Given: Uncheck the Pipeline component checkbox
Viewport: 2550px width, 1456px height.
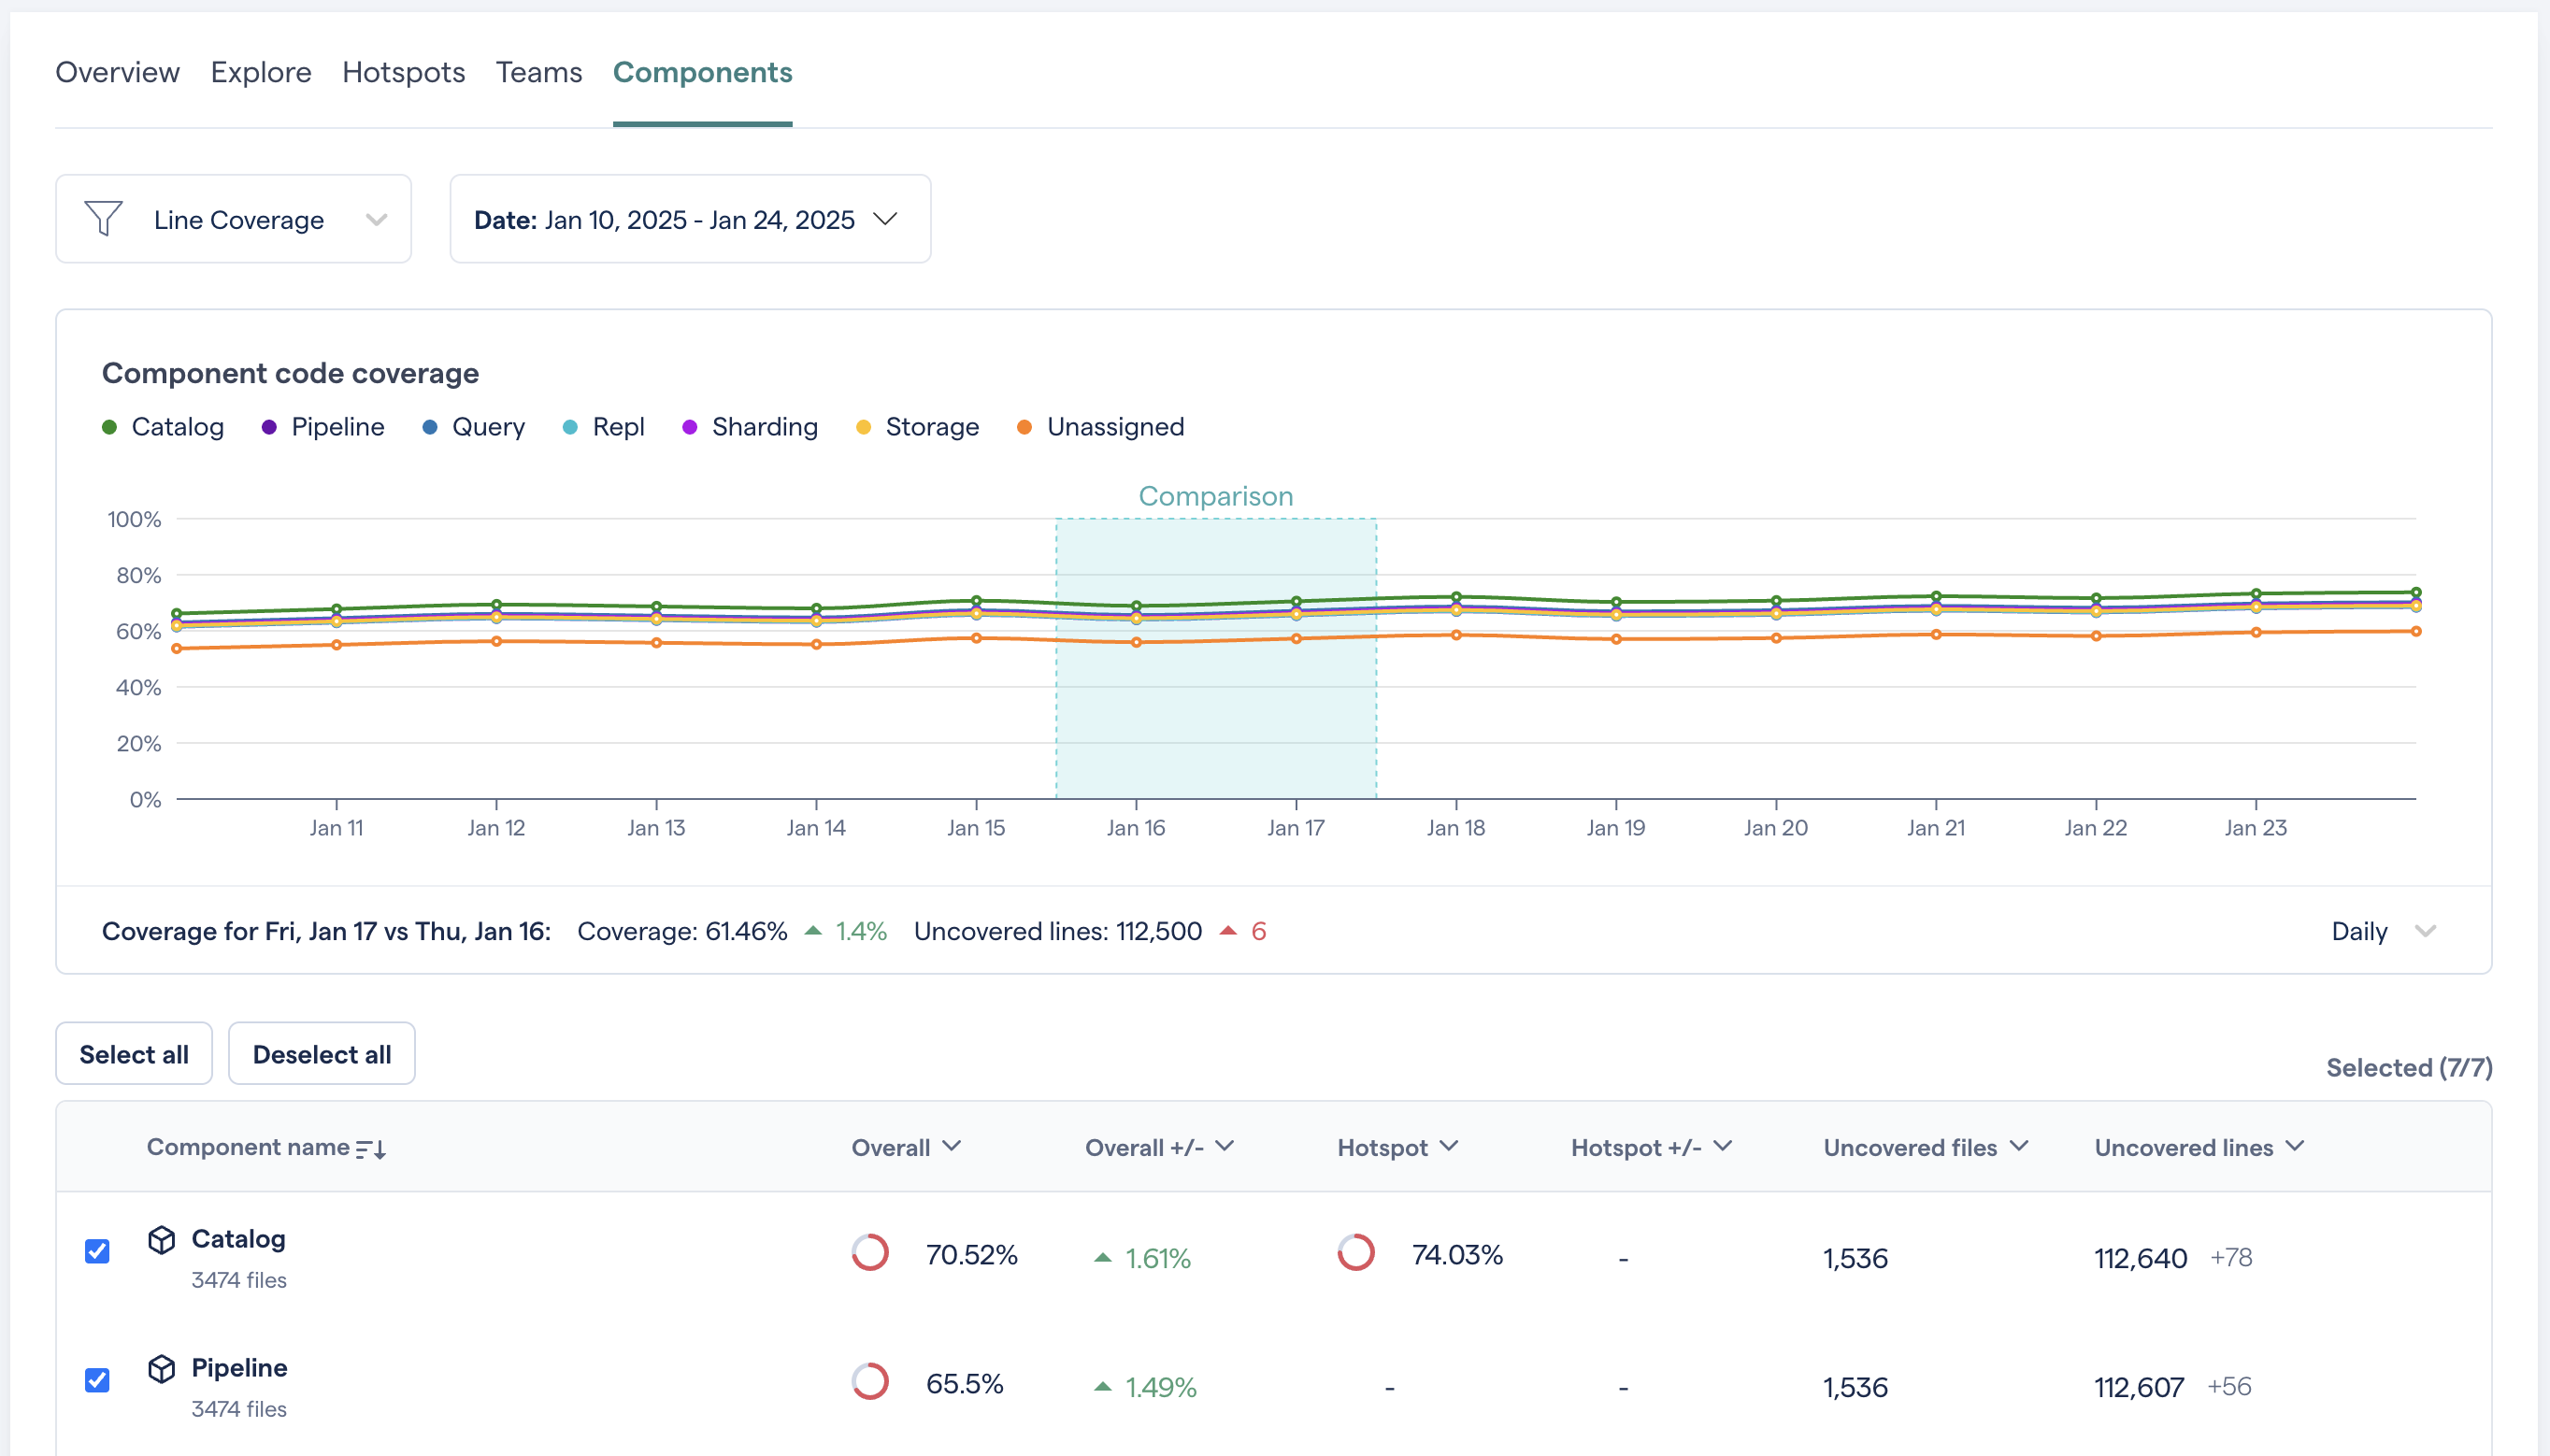Looking at the screenshot, I should (97, 1381).
